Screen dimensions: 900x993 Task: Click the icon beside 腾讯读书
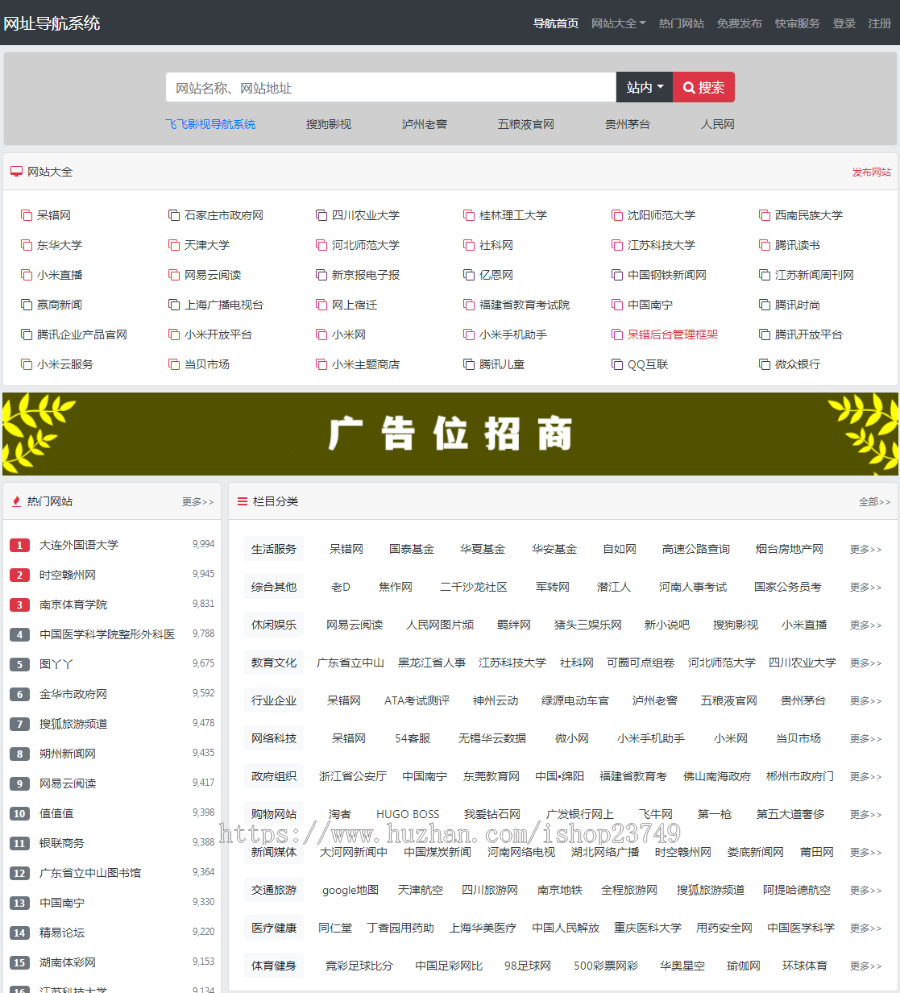[x=764, y=245]
